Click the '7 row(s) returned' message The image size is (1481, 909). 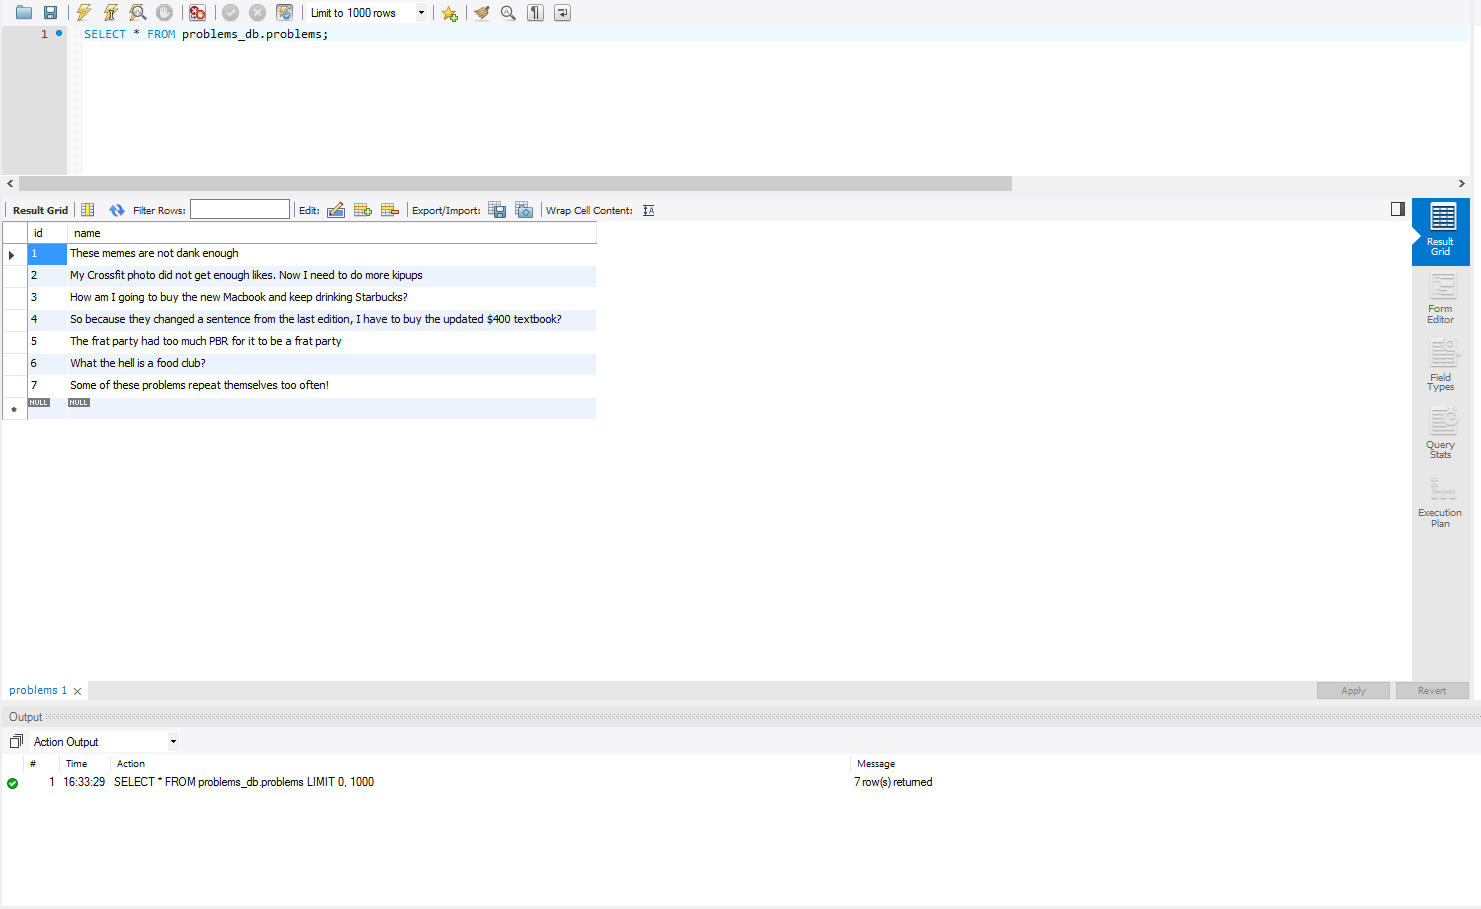click(x=893, y=782)
